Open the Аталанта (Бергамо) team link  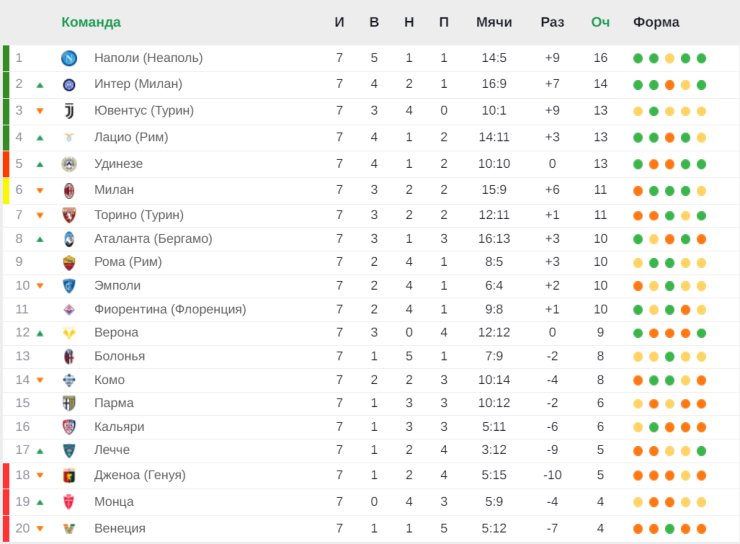coord(153,239)
